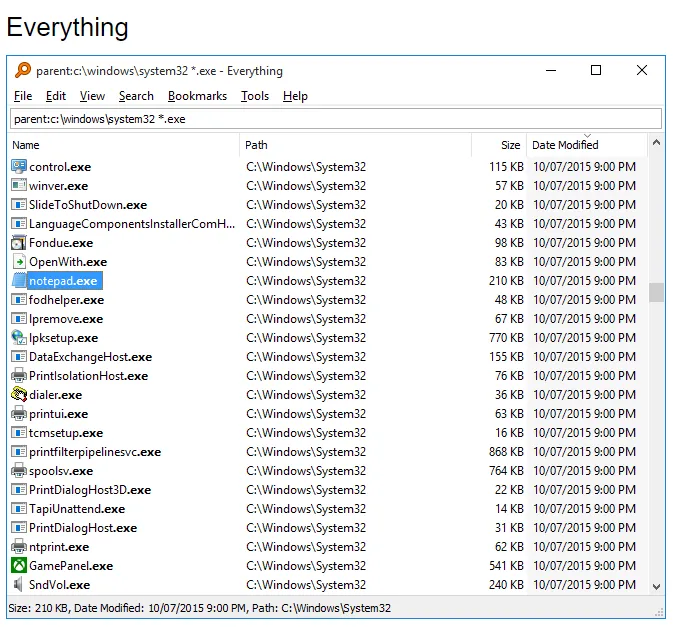Viewport: 675px width, 627px height.
Task: Click the lpremove.exe file icon
Action: pos(19,319)
